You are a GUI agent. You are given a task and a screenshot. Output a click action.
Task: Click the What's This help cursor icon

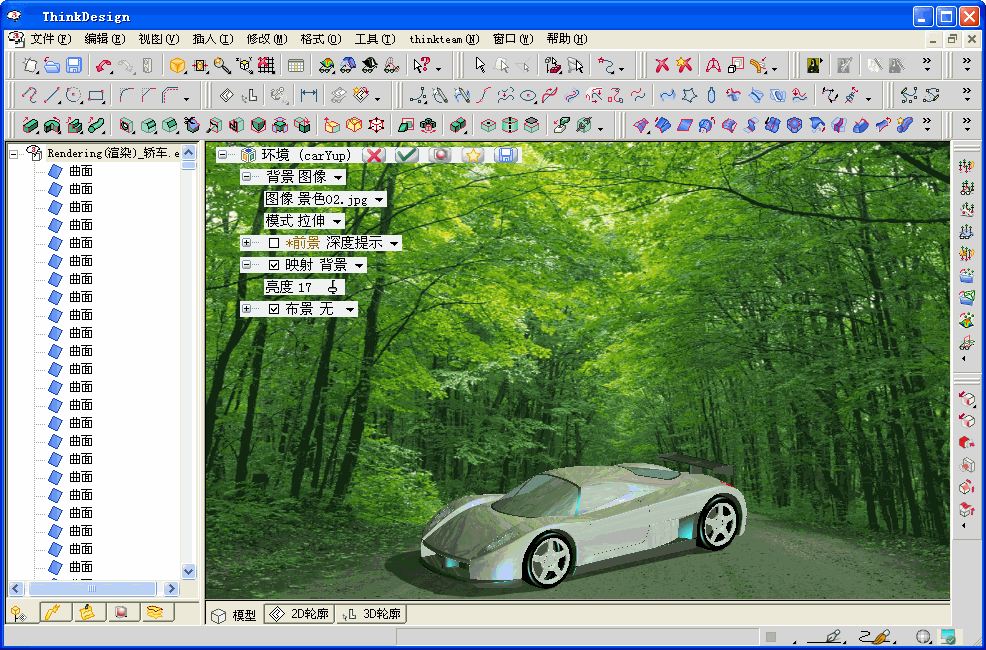pos(421,65)
